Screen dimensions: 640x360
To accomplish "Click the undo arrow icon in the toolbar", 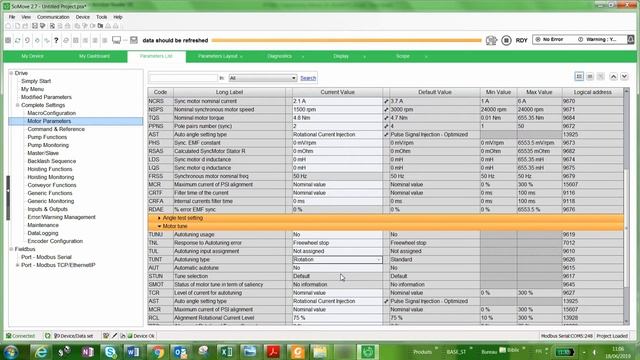I will coord(27,40).
